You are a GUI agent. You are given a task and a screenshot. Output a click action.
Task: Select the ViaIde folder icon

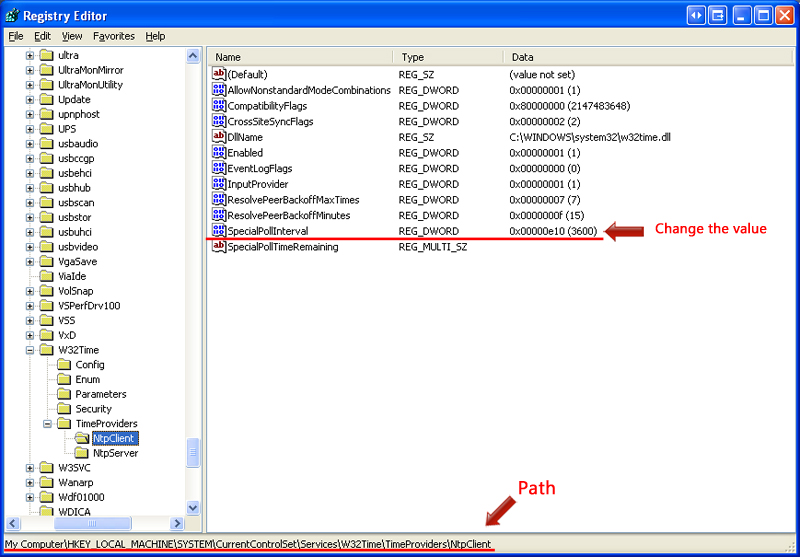click(46, 276)
